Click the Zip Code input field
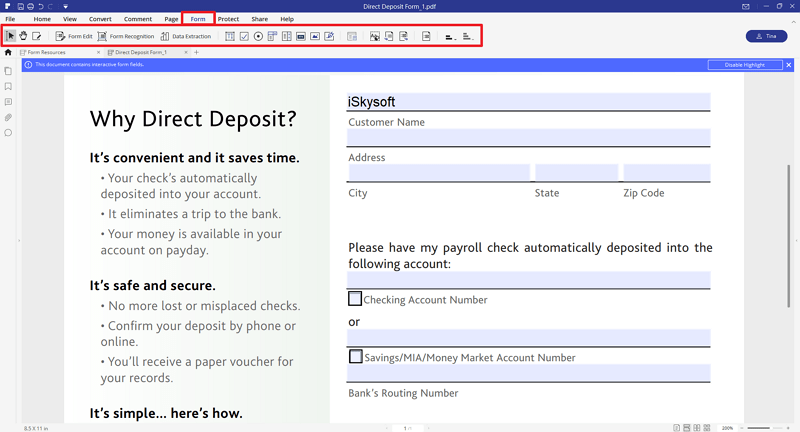This screenshot has height=432, width=800. click(667, 172)
